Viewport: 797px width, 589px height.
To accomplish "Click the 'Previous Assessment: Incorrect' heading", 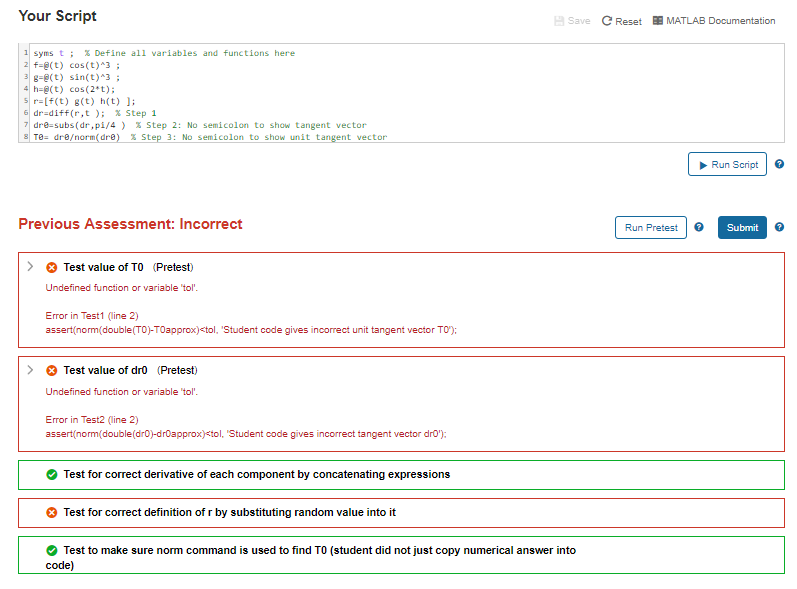I will coord(130,224).
